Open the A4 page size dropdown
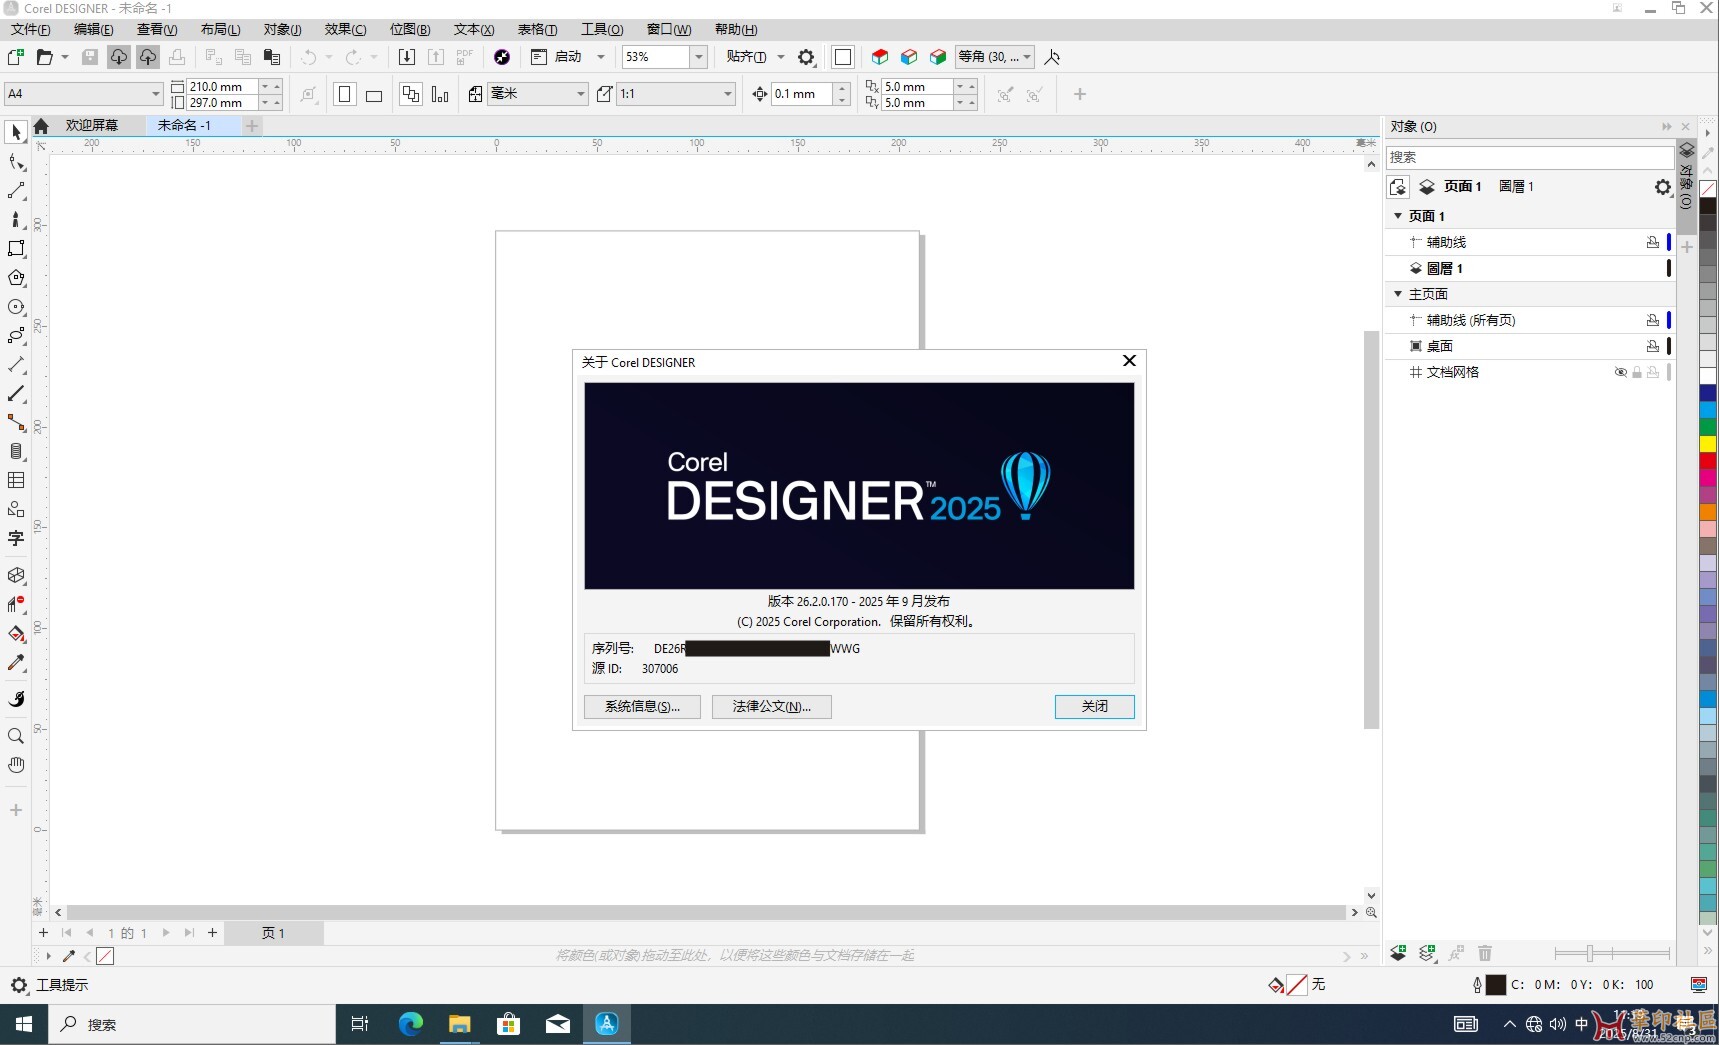Viewport: 1719px width, 1045px height. tap(156, 94)
